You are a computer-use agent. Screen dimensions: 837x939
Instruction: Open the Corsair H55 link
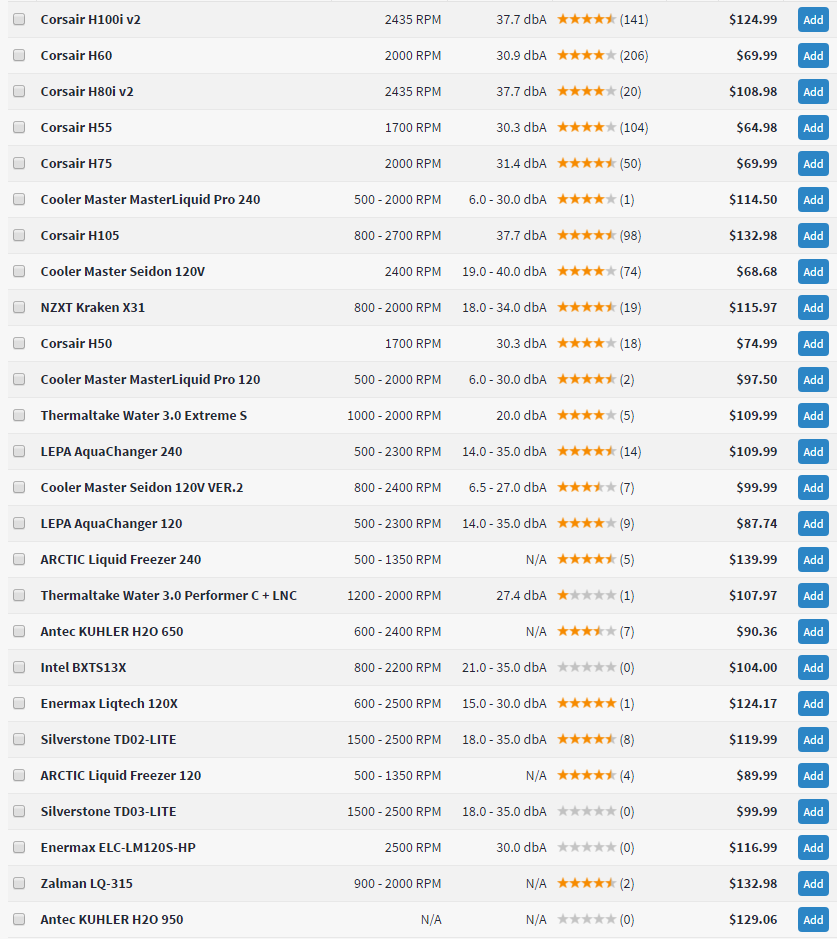click(x=76, y=127)
